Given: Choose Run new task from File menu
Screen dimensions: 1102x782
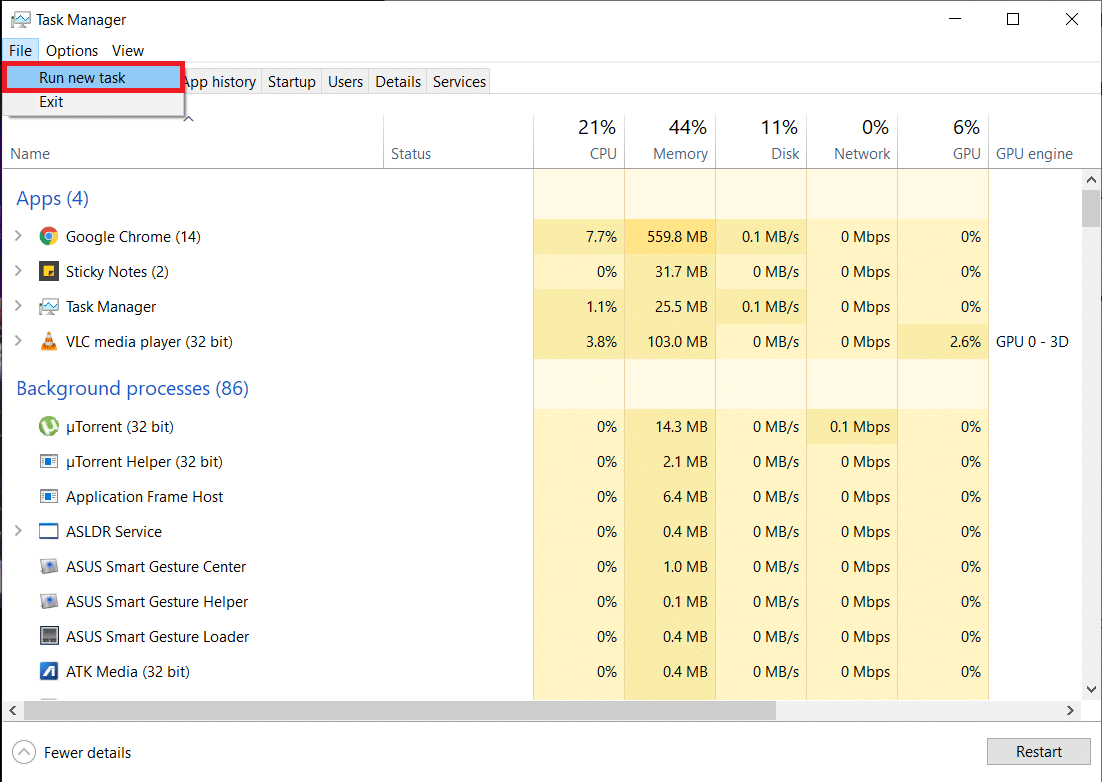Looking at the screenshot, I should point(93,77).
